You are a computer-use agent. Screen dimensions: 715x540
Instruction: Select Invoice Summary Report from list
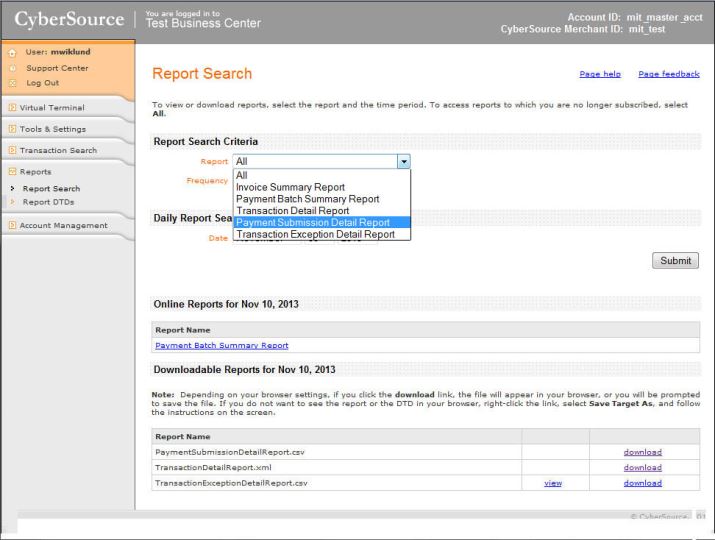click(x=291, y=187)
